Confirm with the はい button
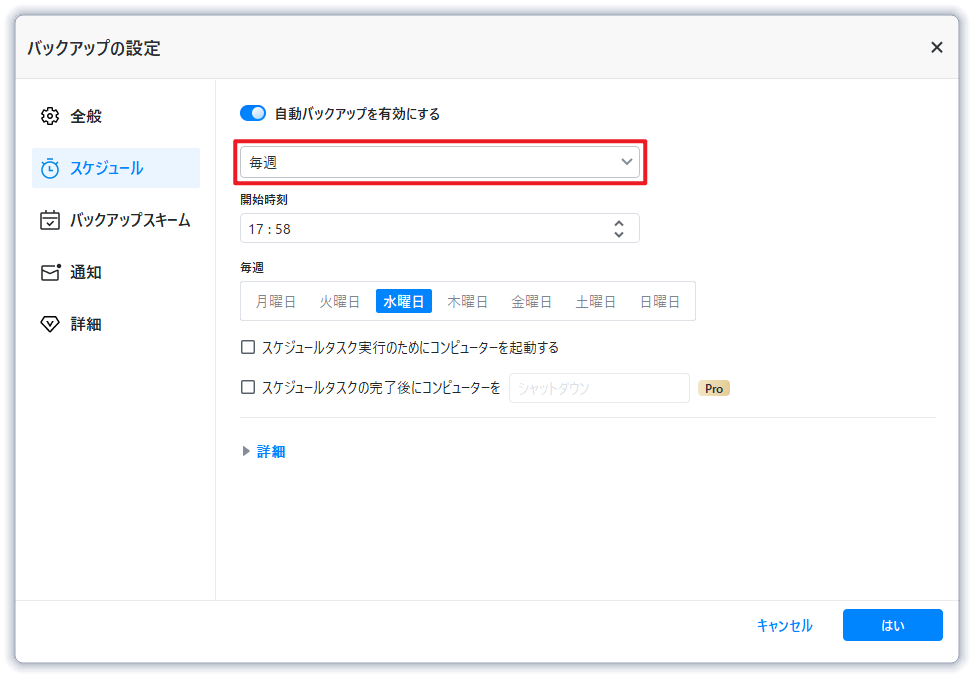 893,625
